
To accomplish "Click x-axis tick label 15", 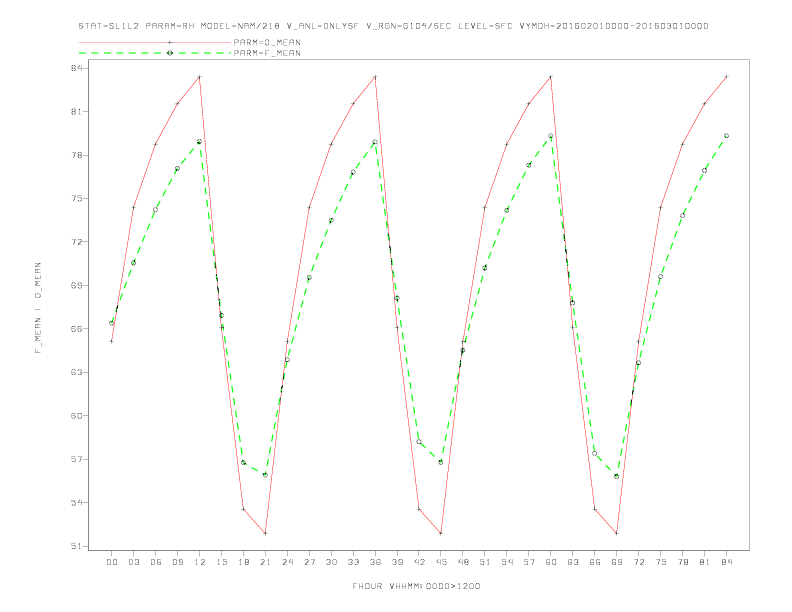I will pyautogui.click(x=221, y=562).
